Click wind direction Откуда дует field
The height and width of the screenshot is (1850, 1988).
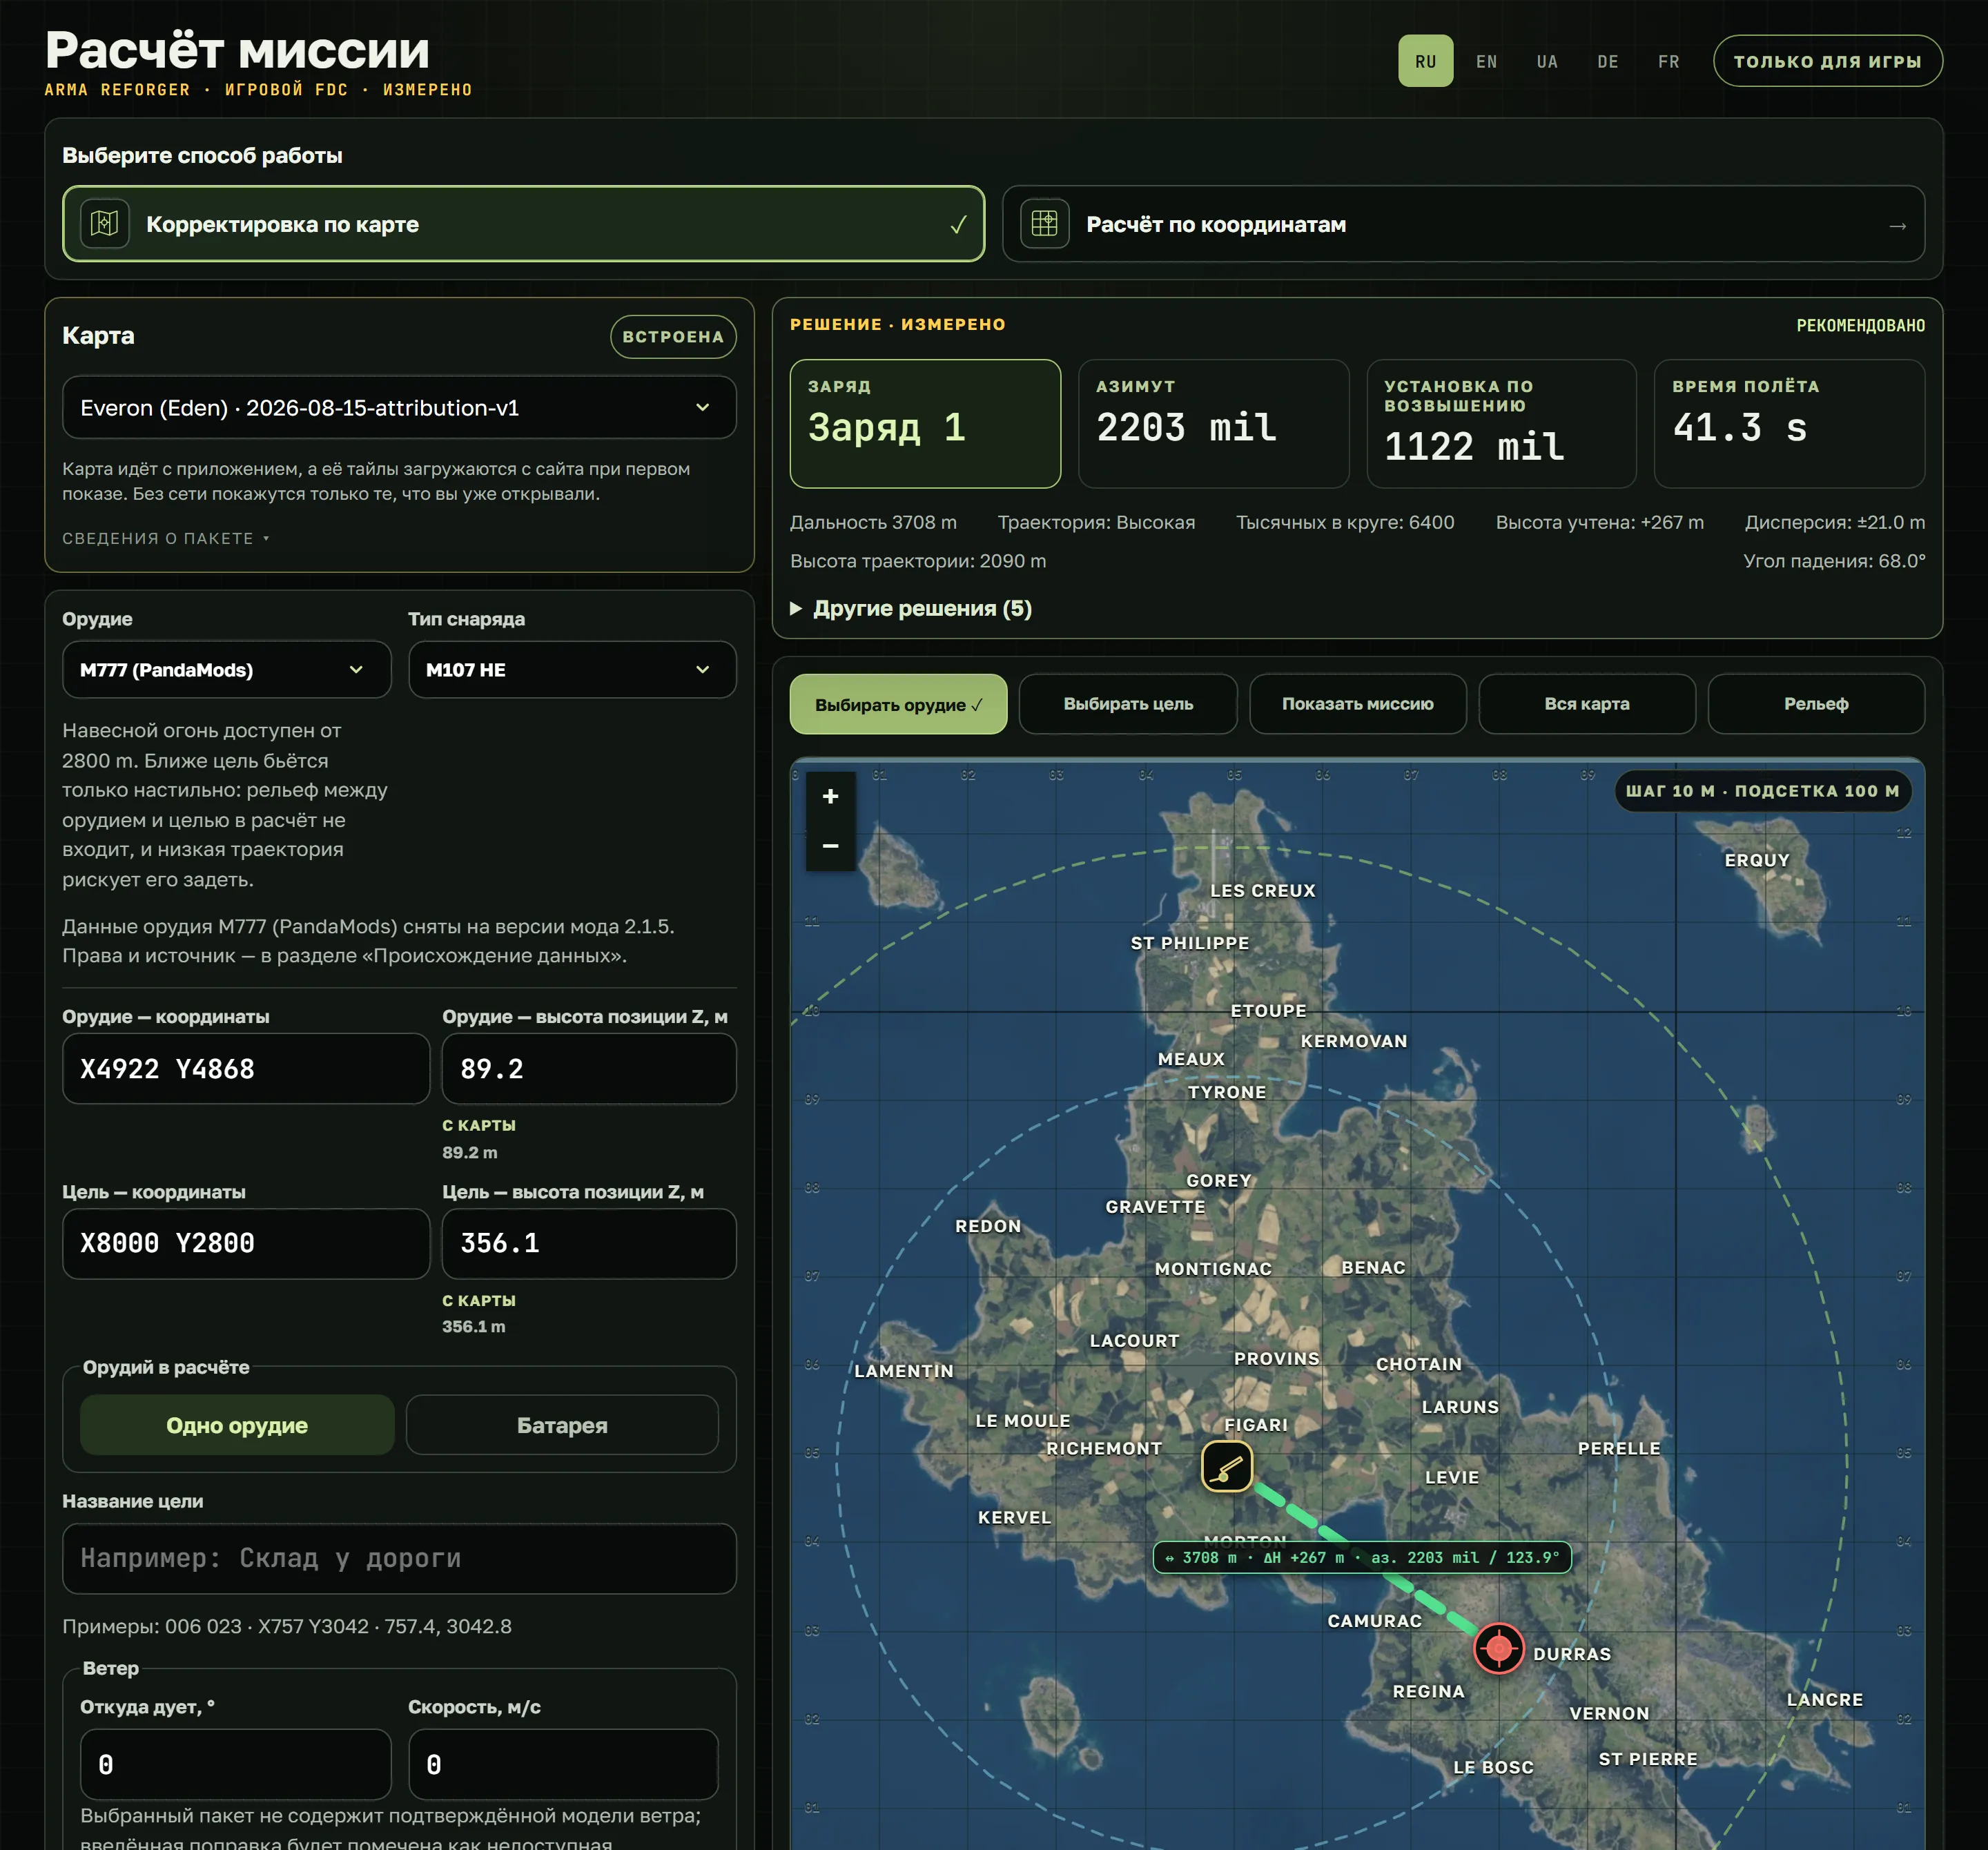coord(235,1764)
